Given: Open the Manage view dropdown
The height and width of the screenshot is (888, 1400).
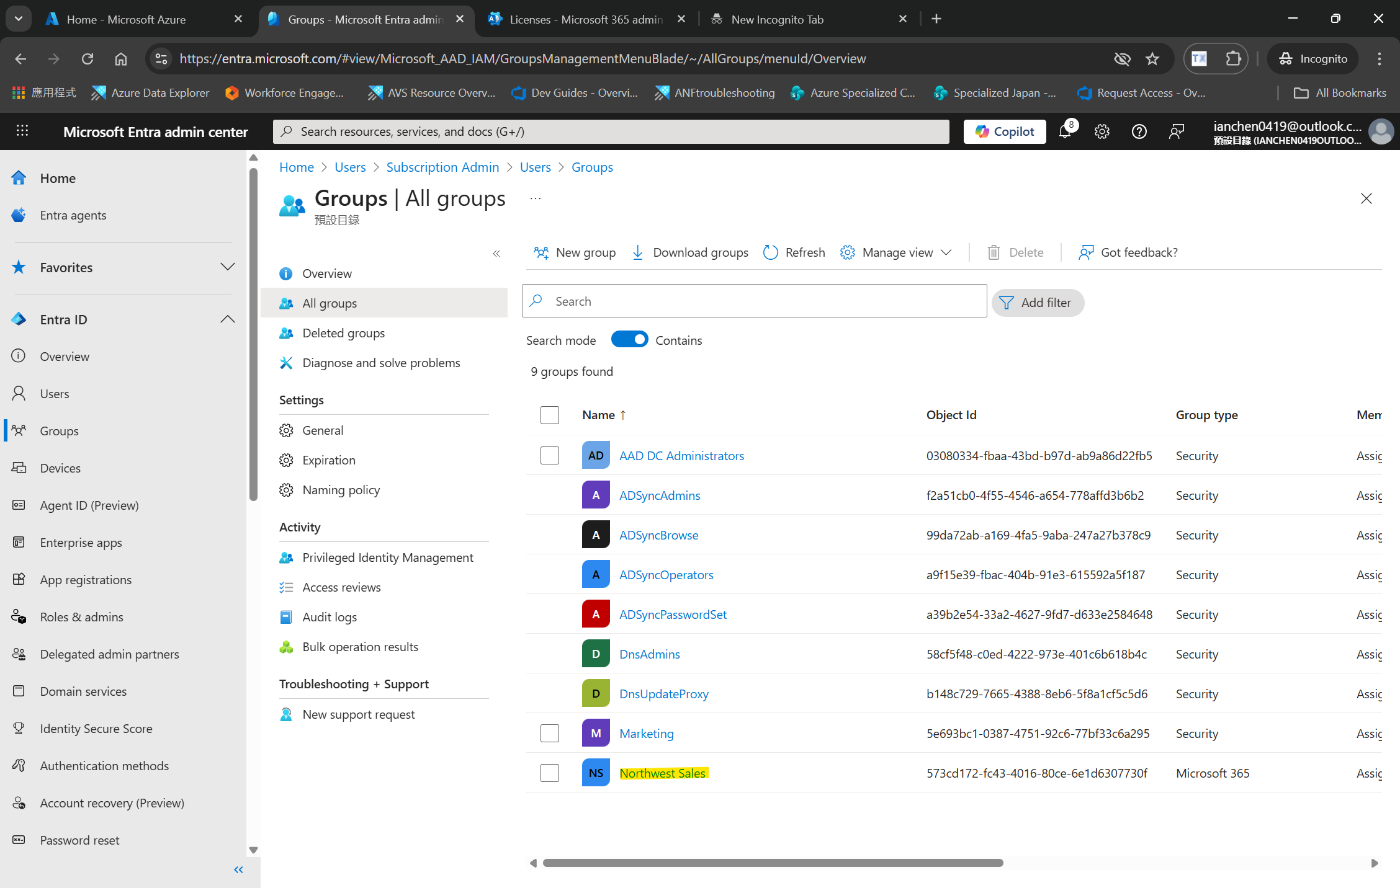Looking at the screenshot, I should click(x=896, y=252).
